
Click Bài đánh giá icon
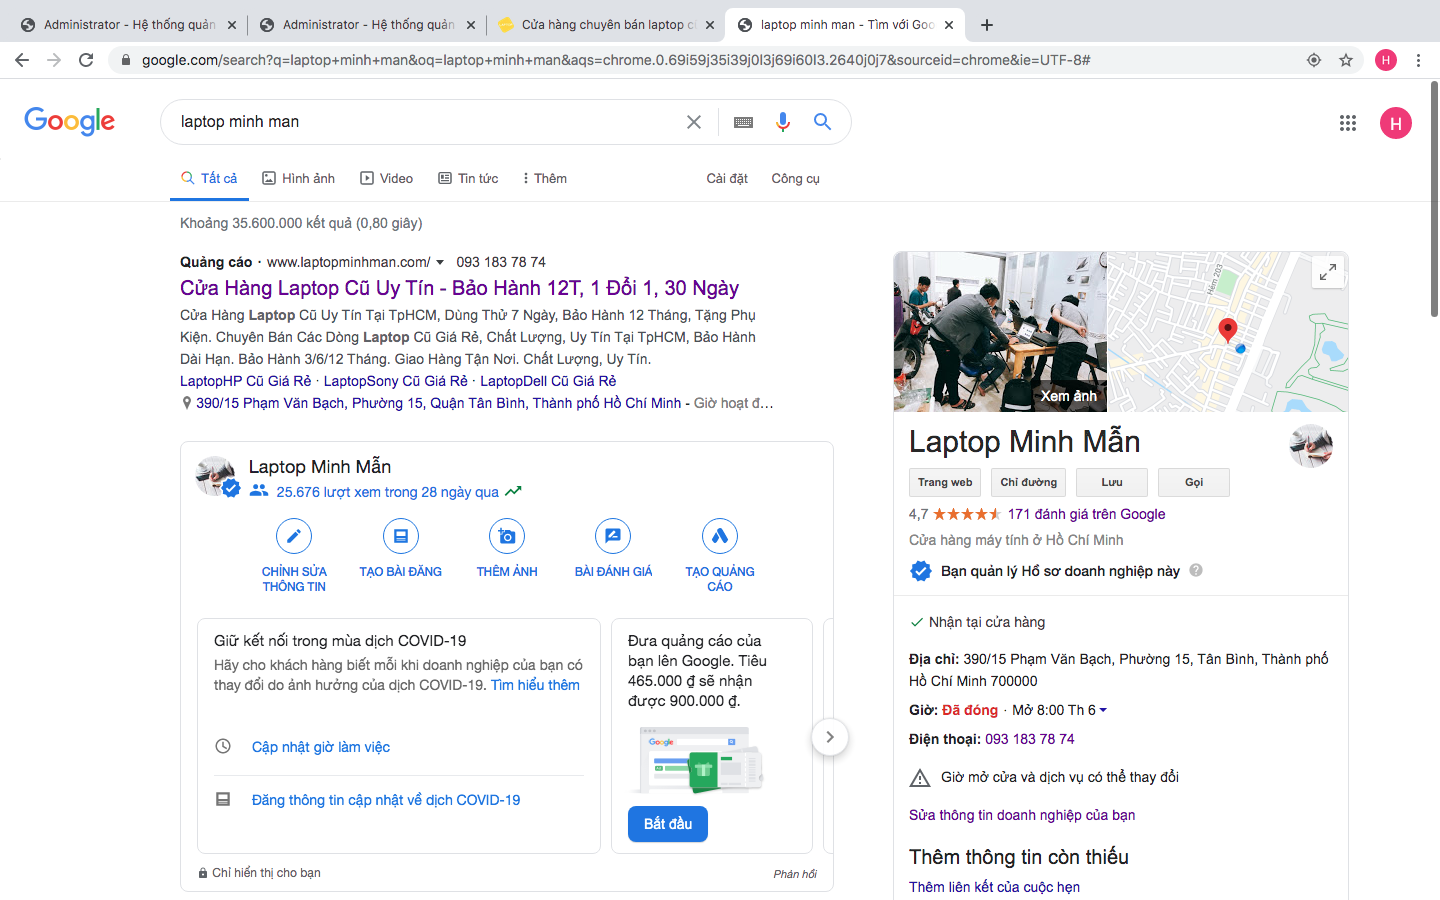point(613,536)
